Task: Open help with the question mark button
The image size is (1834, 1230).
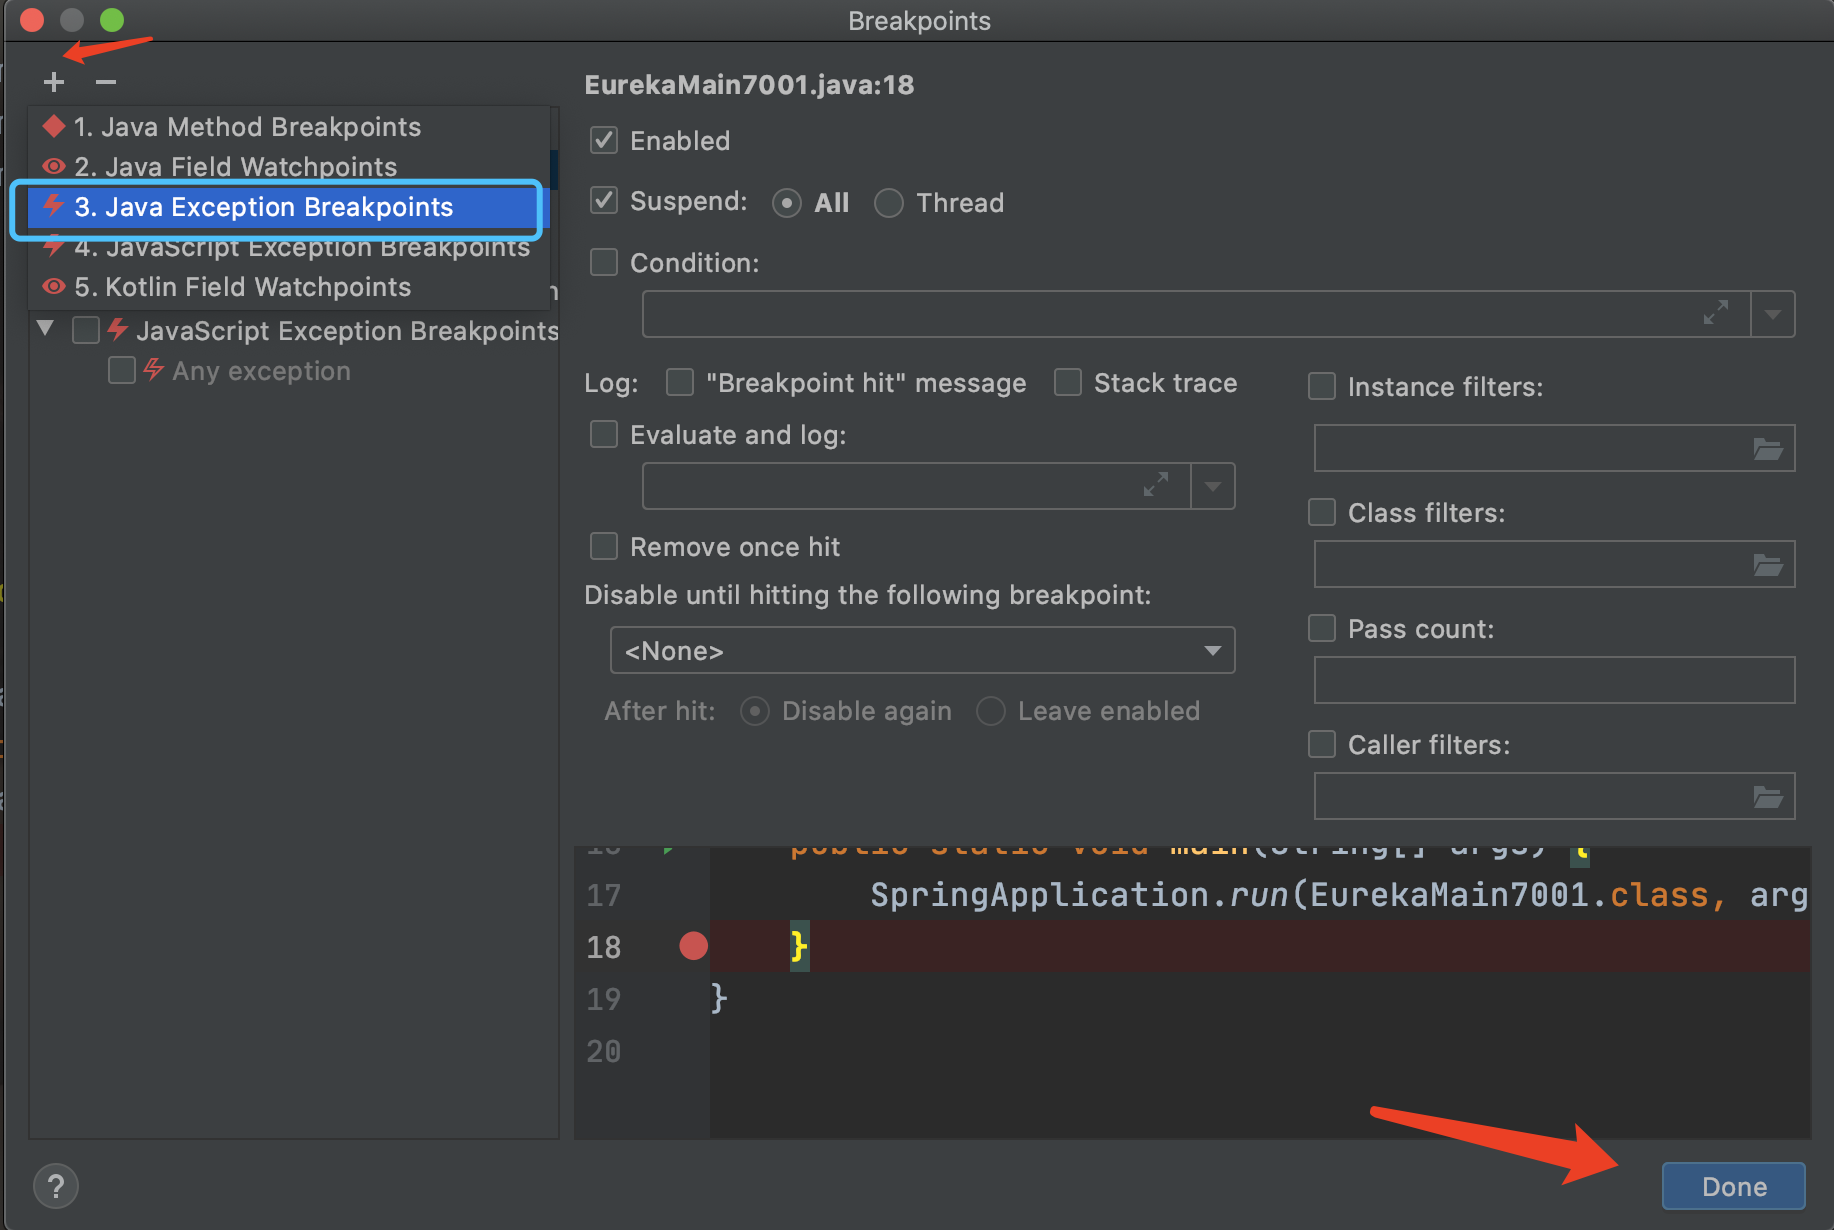Action: (56, 1186)
